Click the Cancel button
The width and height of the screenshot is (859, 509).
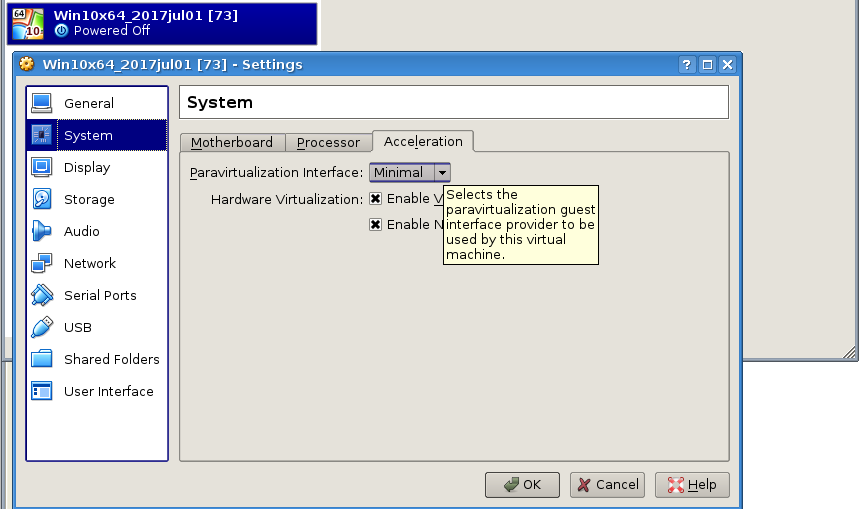pyautogui.click(x=607, y=484)
